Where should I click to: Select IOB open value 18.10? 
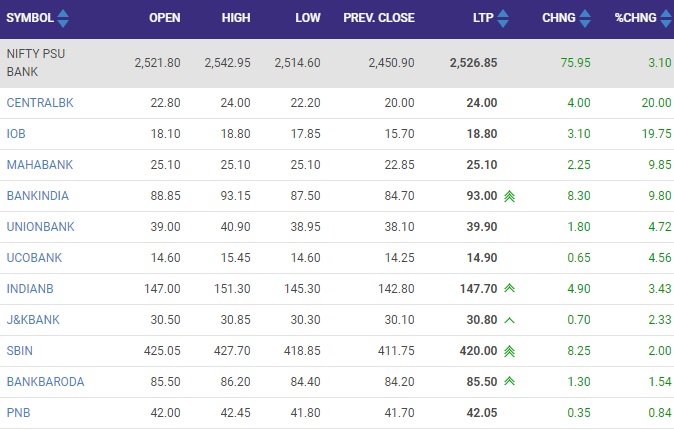(165, 134)
